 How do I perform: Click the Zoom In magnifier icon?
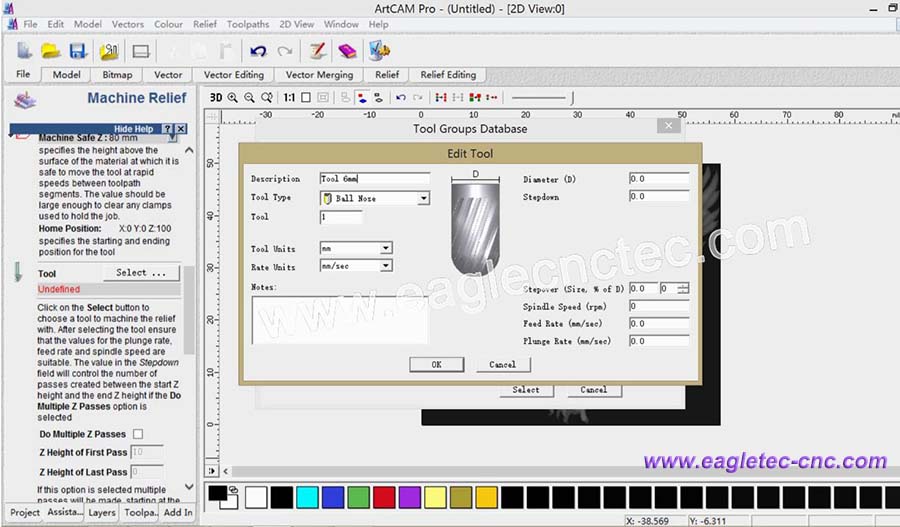coord(232,98)
